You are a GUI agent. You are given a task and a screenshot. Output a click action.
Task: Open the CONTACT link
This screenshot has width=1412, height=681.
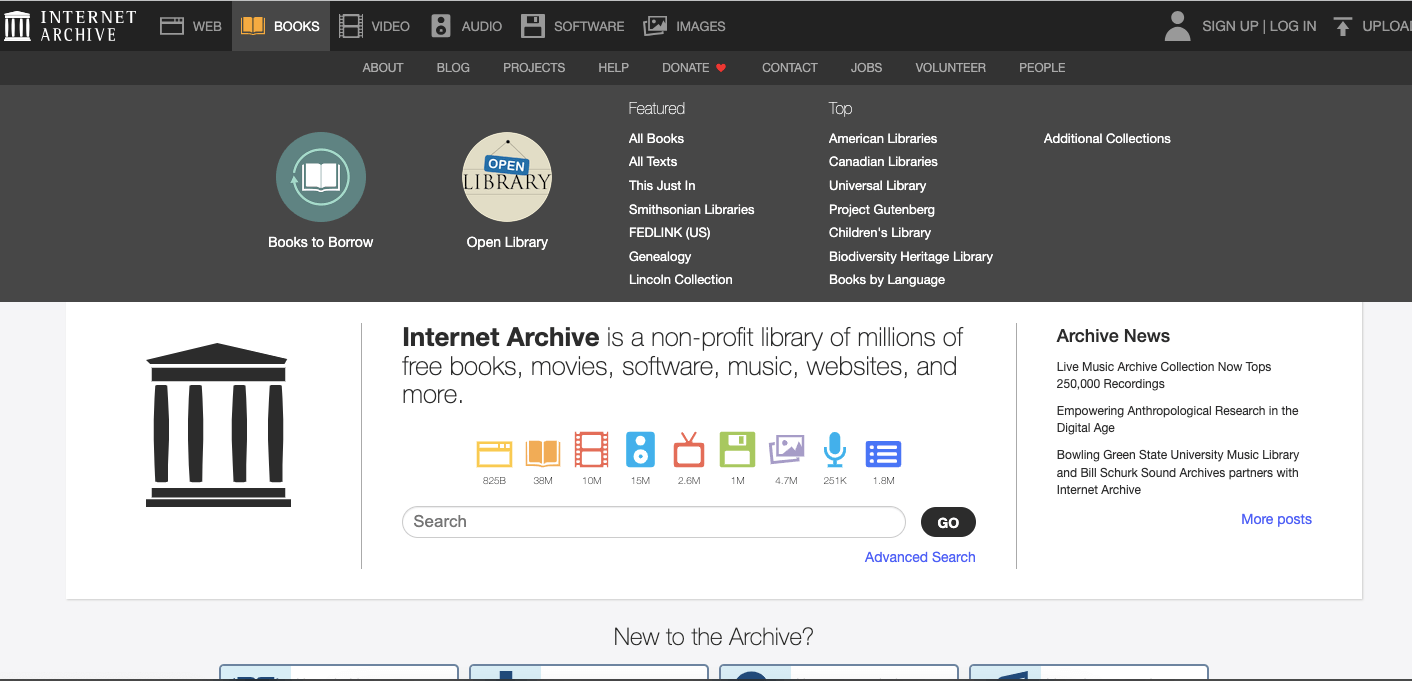click(790, 68)
